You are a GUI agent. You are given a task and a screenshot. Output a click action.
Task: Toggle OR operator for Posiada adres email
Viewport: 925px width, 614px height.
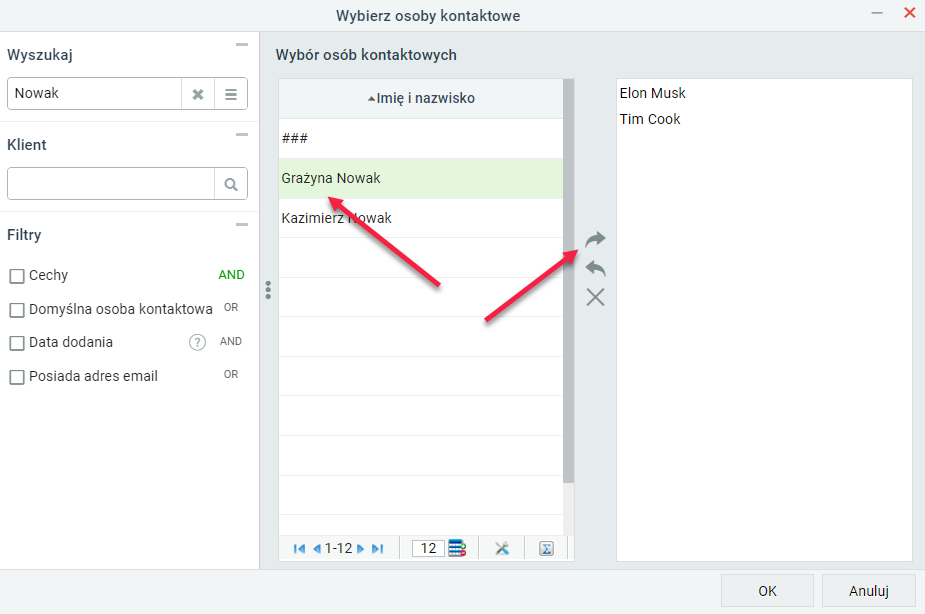coord(231,375)
